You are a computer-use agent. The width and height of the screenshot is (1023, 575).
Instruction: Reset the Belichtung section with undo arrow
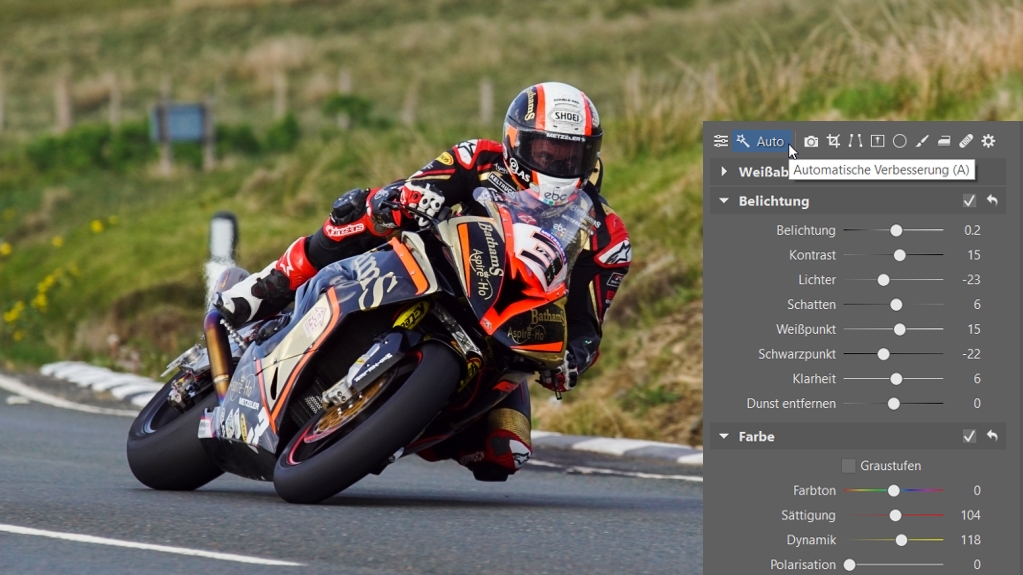pos(992,200)
